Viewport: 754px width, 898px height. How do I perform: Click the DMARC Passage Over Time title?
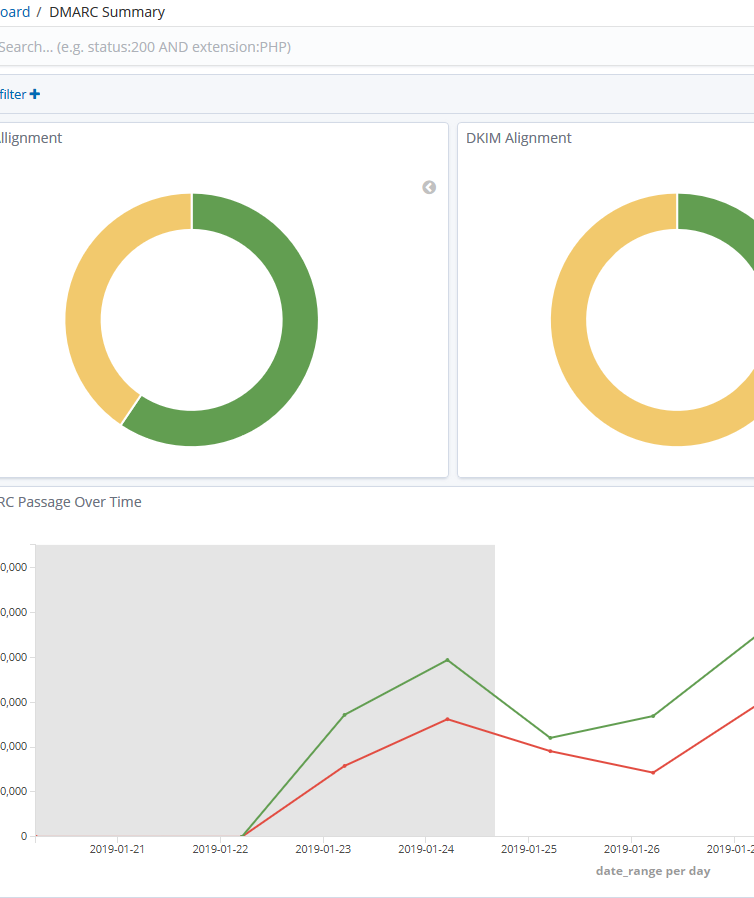70,502
